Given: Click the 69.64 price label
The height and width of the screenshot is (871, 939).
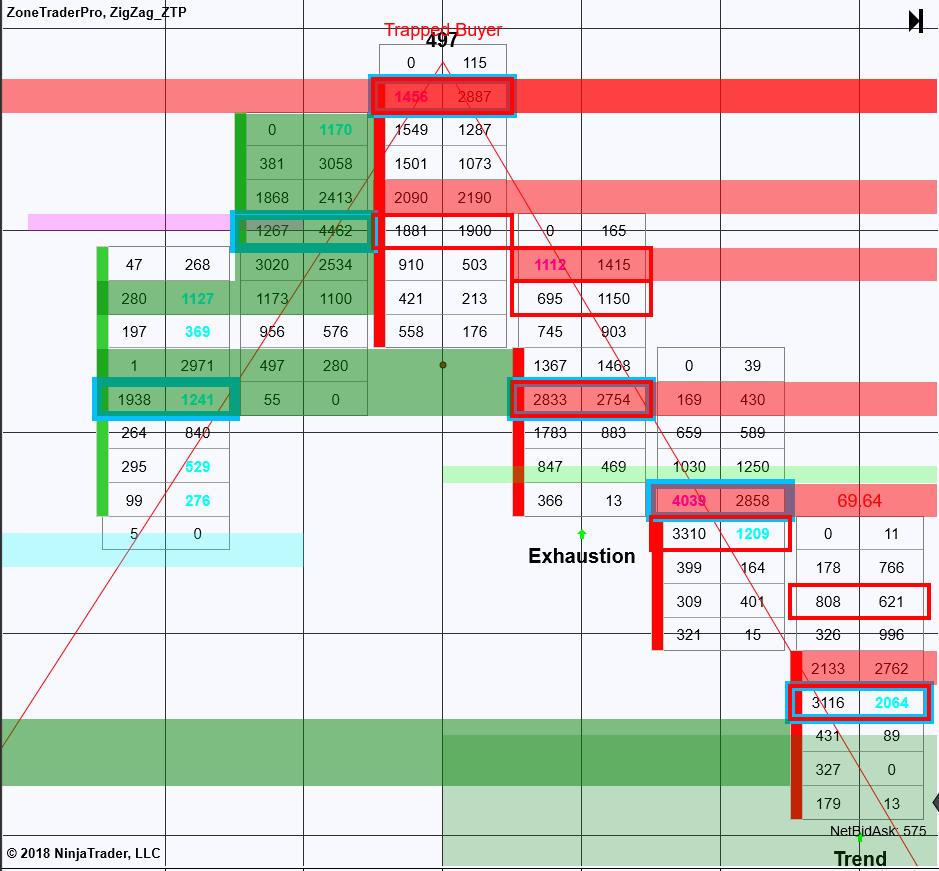Looking at the screenshot, I should tap(859, 501).
